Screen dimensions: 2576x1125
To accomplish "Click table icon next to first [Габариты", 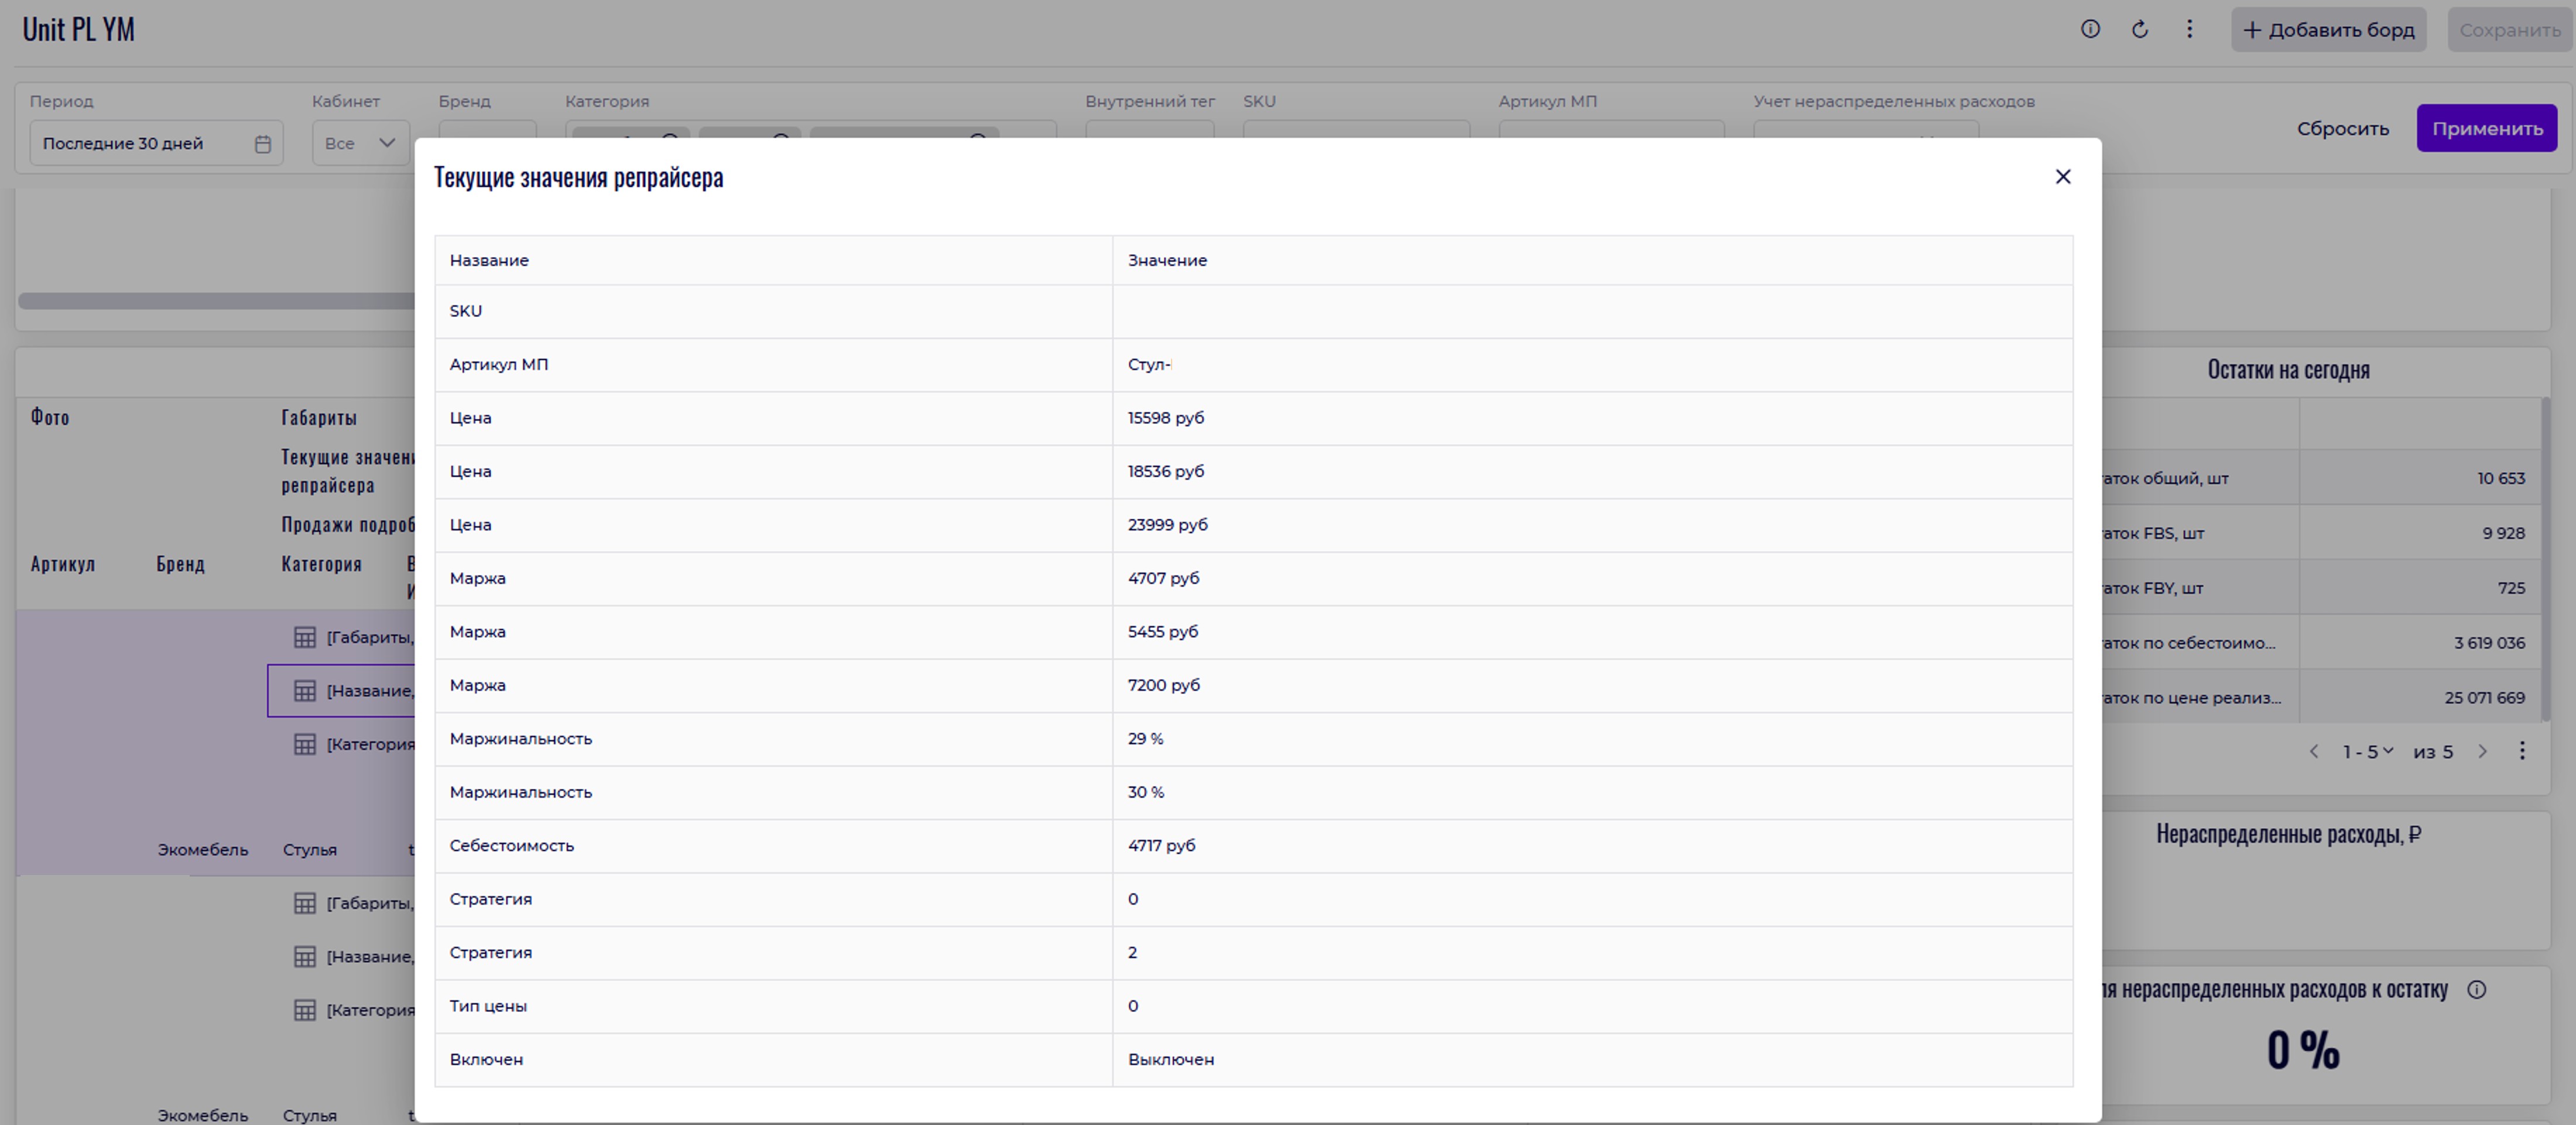I will [305, 637].
